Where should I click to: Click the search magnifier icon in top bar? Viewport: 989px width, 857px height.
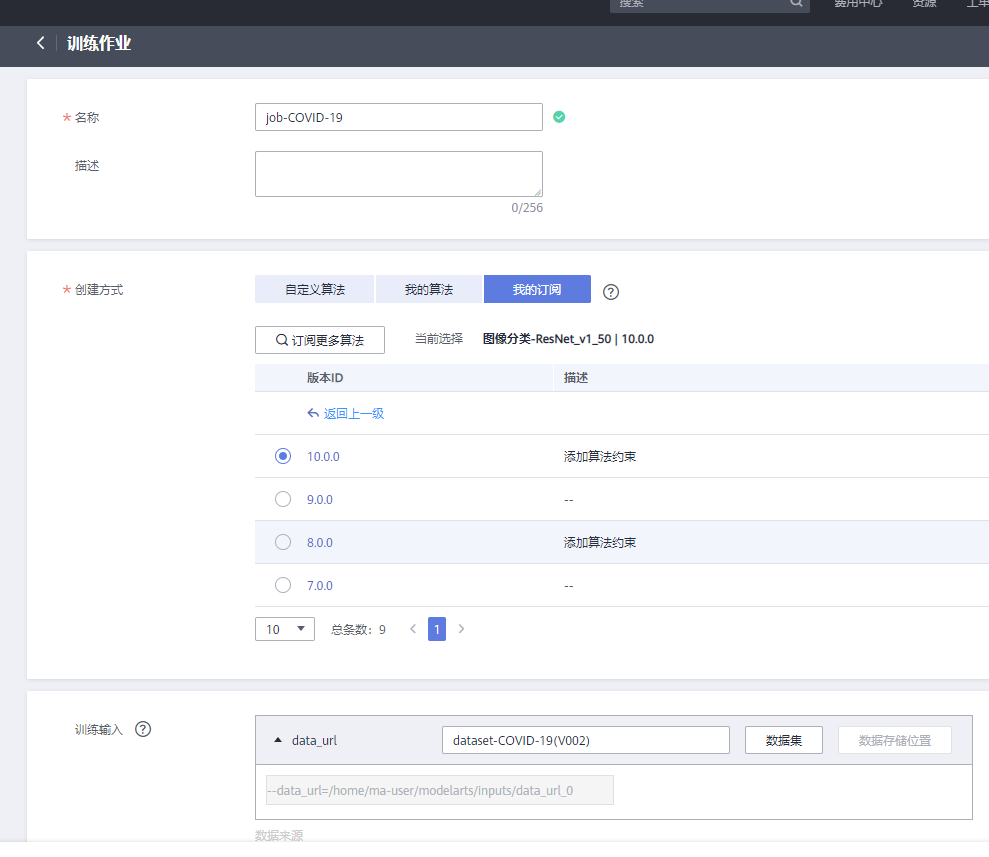[x=796, y=3]
